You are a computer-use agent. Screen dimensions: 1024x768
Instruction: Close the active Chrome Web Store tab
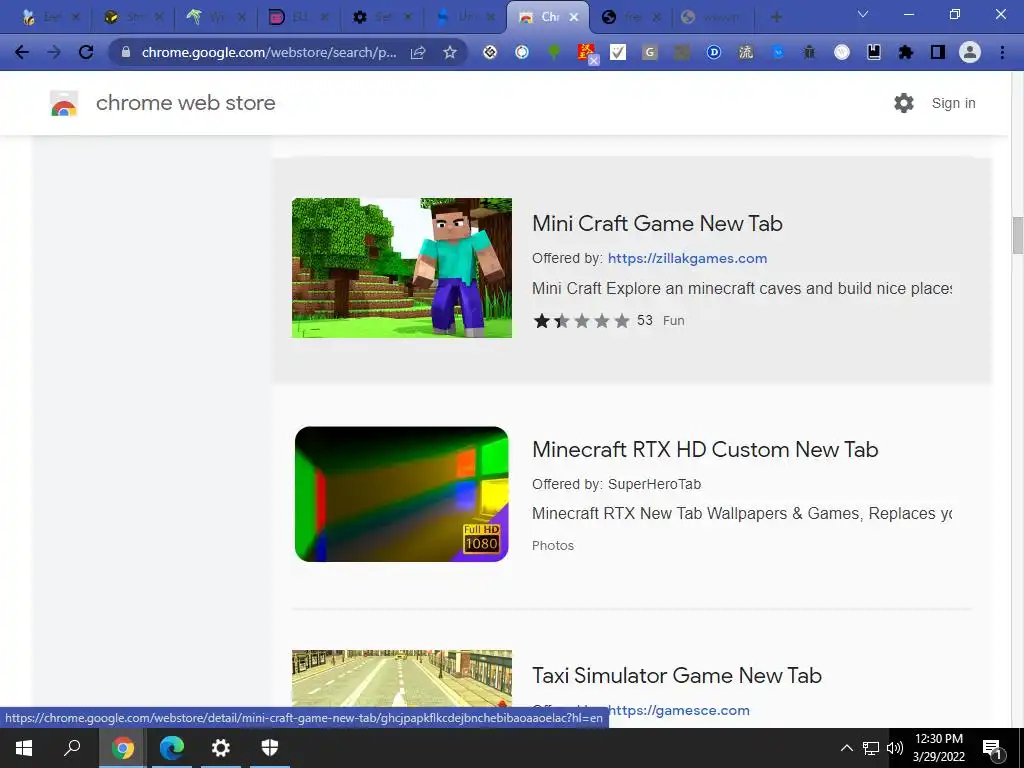click(574, 18)
